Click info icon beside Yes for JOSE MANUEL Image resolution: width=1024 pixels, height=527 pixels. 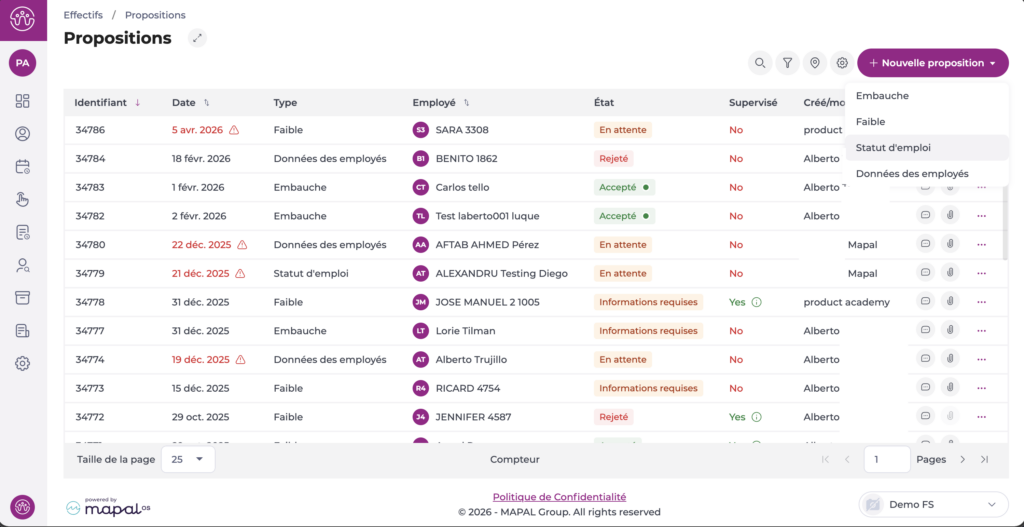(x=757, y=302)
